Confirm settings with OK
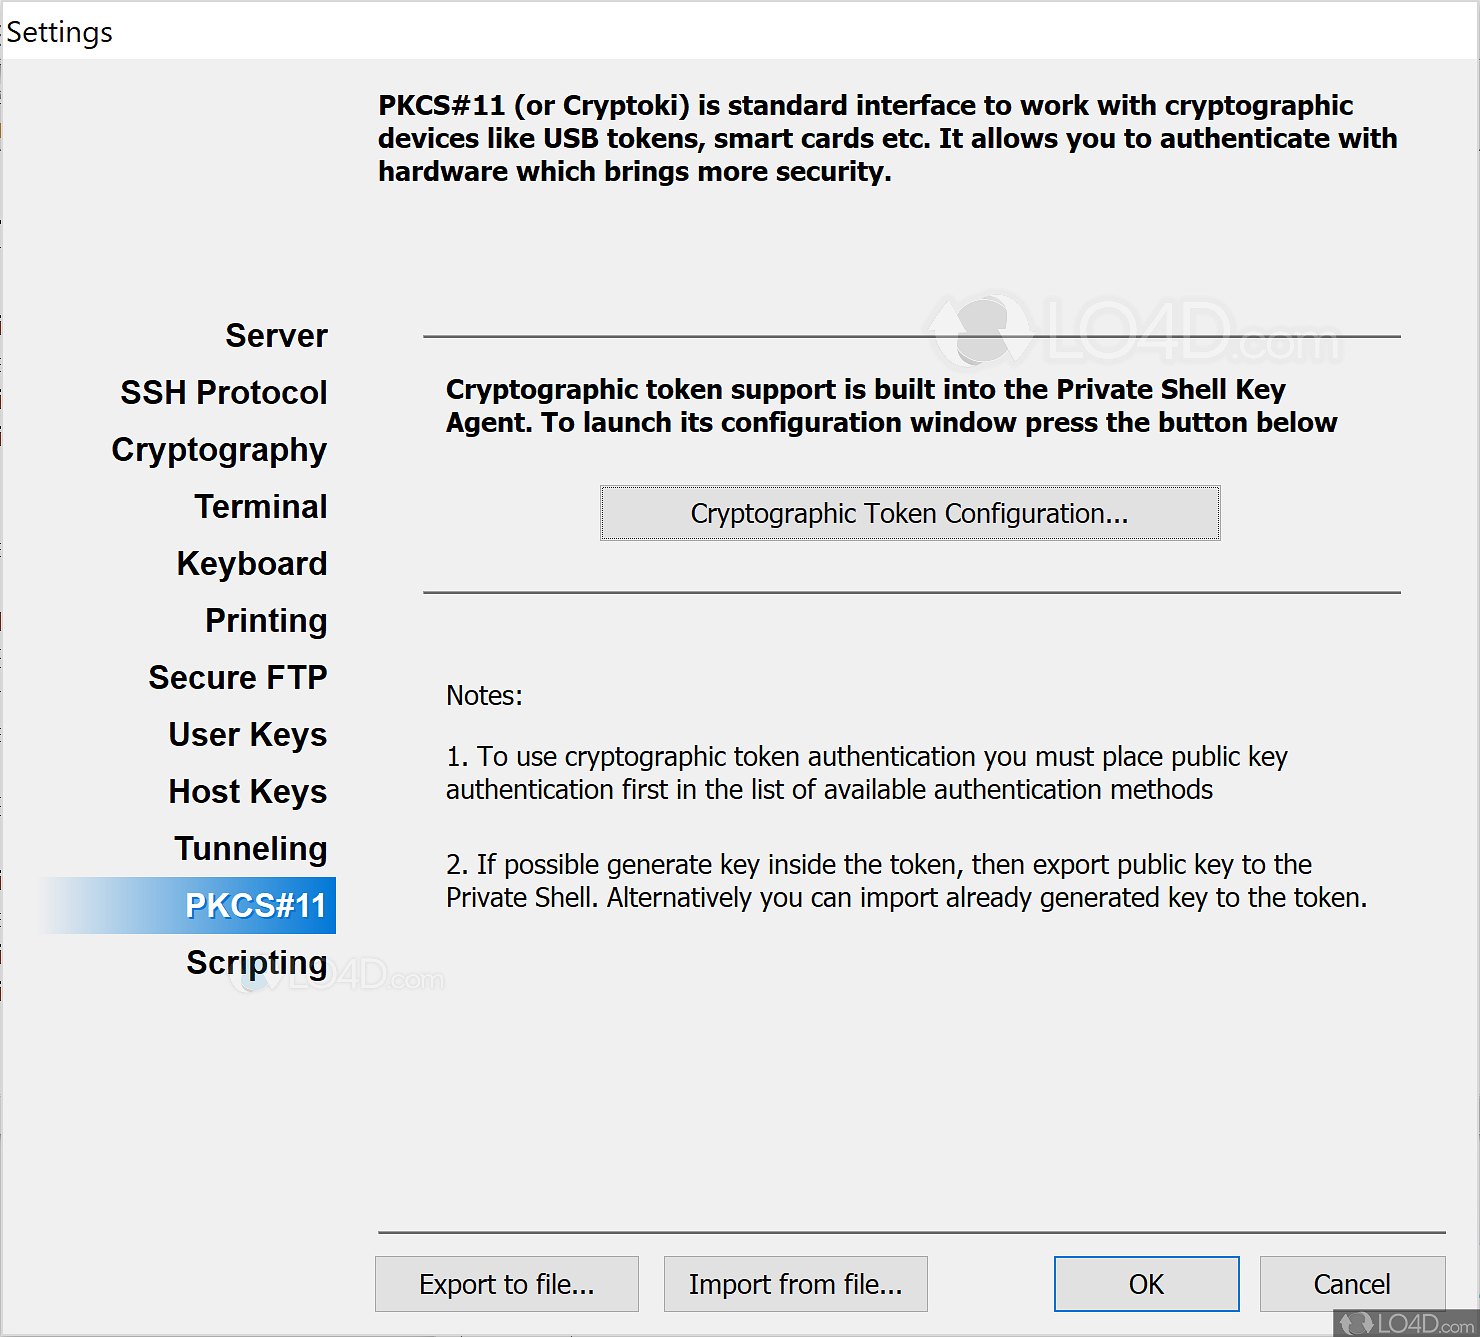 (x=1146, y=1284)
